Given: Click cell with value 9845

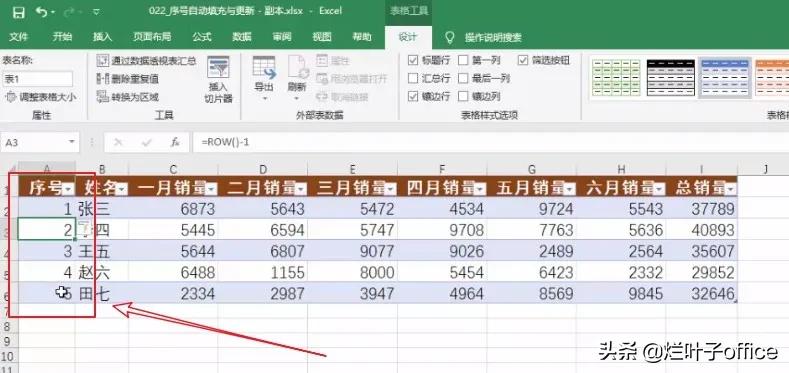Looking at the screenshot, I should point(621,293).
